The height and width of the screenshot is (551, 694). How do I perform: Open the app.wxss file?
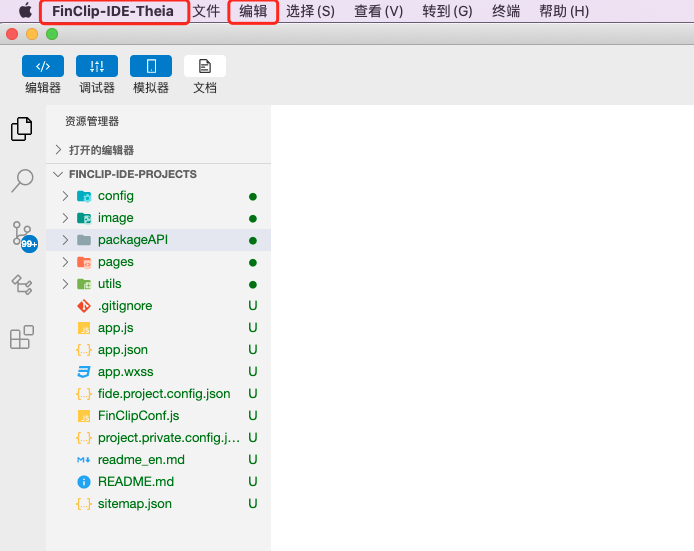[x=125, y=372]
